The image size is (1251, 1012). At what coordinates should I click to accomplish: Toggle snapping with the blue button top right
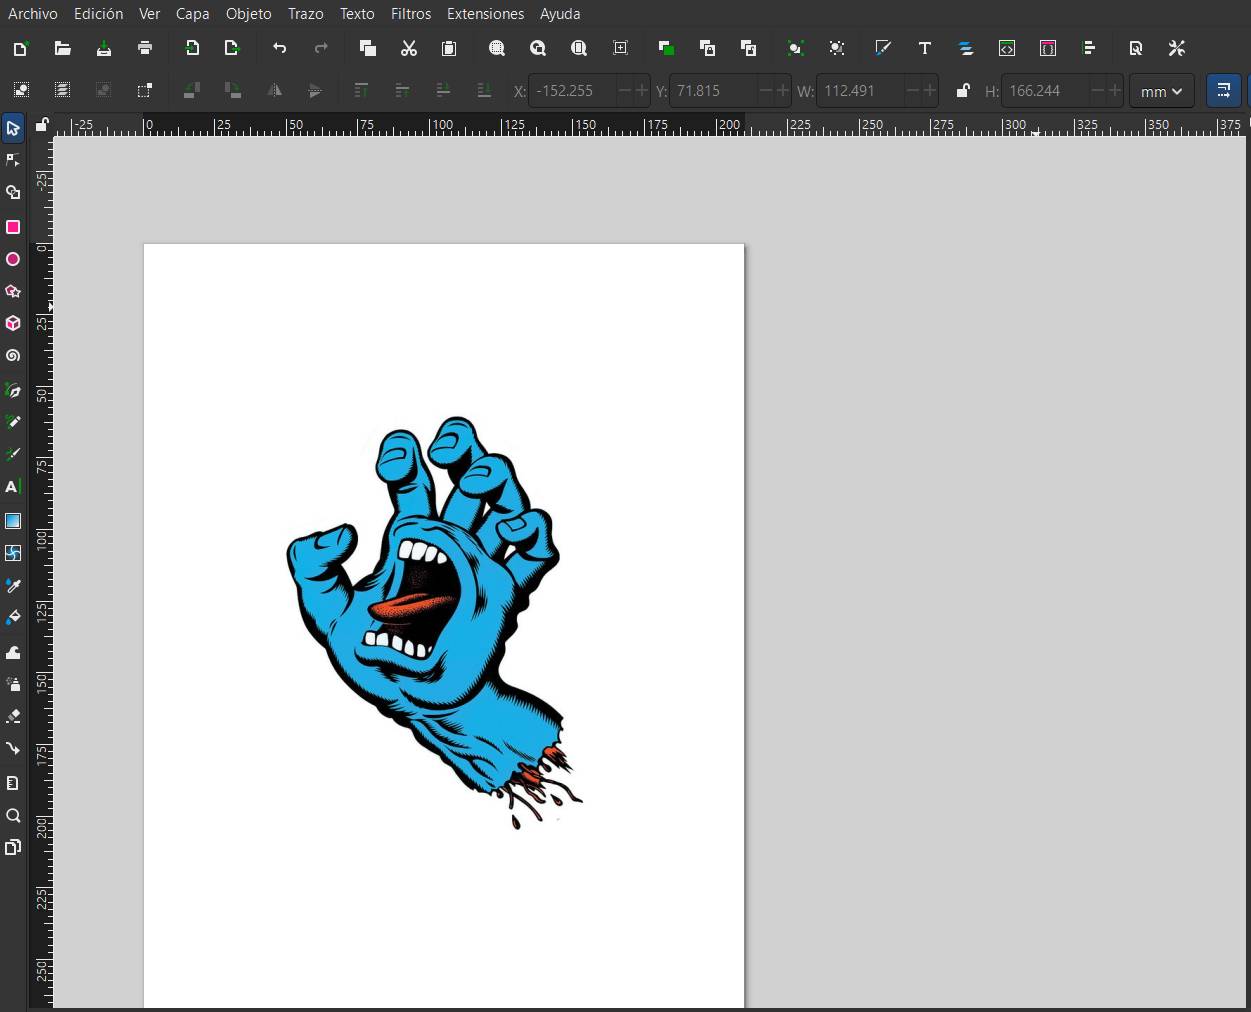pyautogui.click(x=1223, y=90)
